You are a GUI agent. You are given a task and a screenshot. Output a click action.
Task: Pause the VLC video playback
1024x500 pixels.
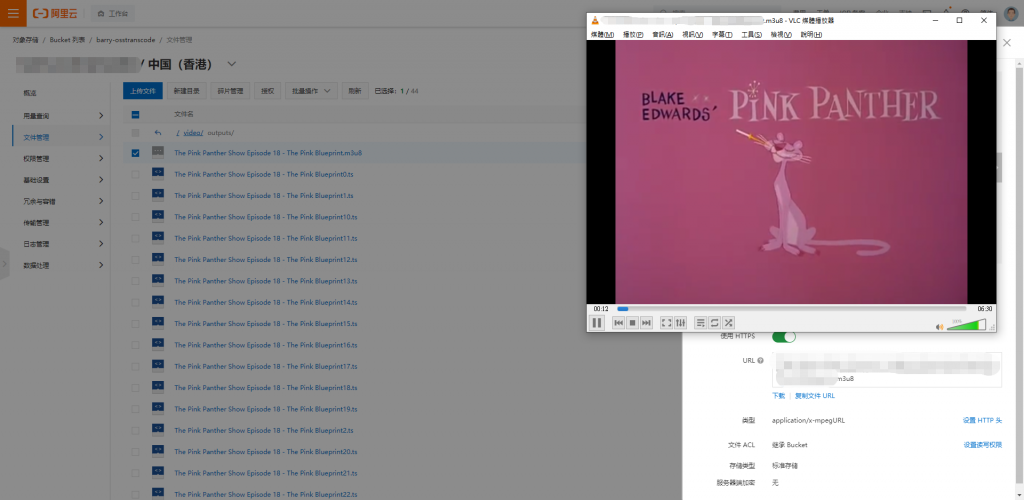point(596,322)
